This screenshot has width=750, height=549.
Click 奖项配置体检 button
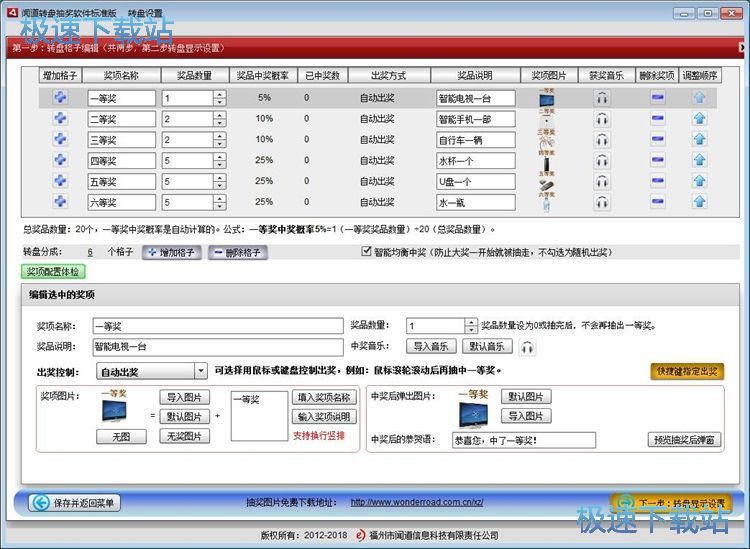(x=51, y=271)
